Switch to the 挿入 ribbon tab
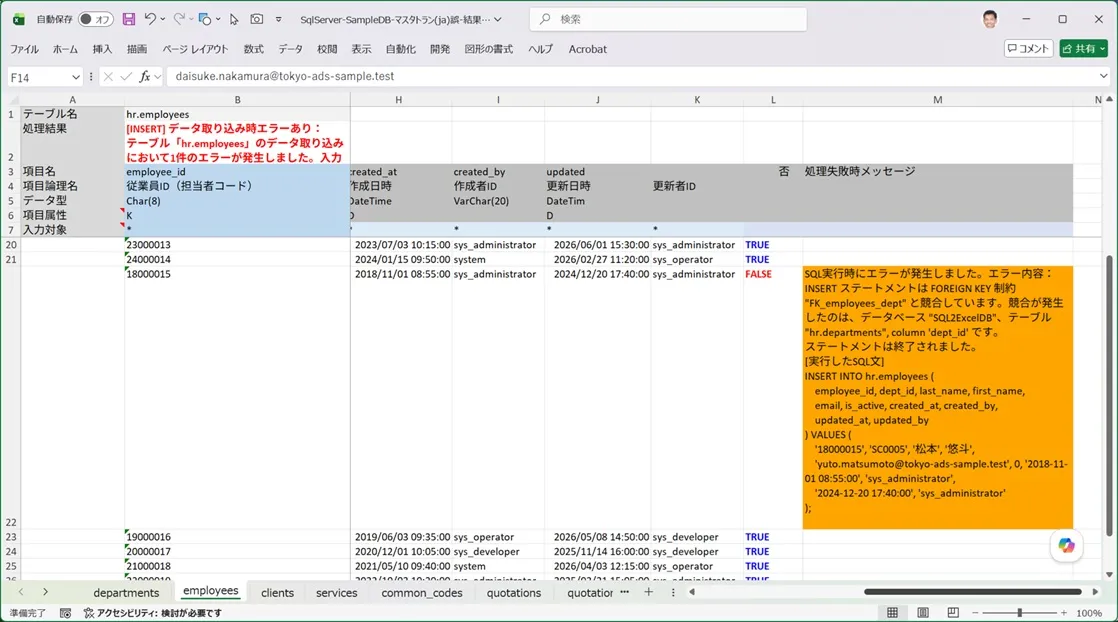1118x622 pixels. [x=102, y=49]
